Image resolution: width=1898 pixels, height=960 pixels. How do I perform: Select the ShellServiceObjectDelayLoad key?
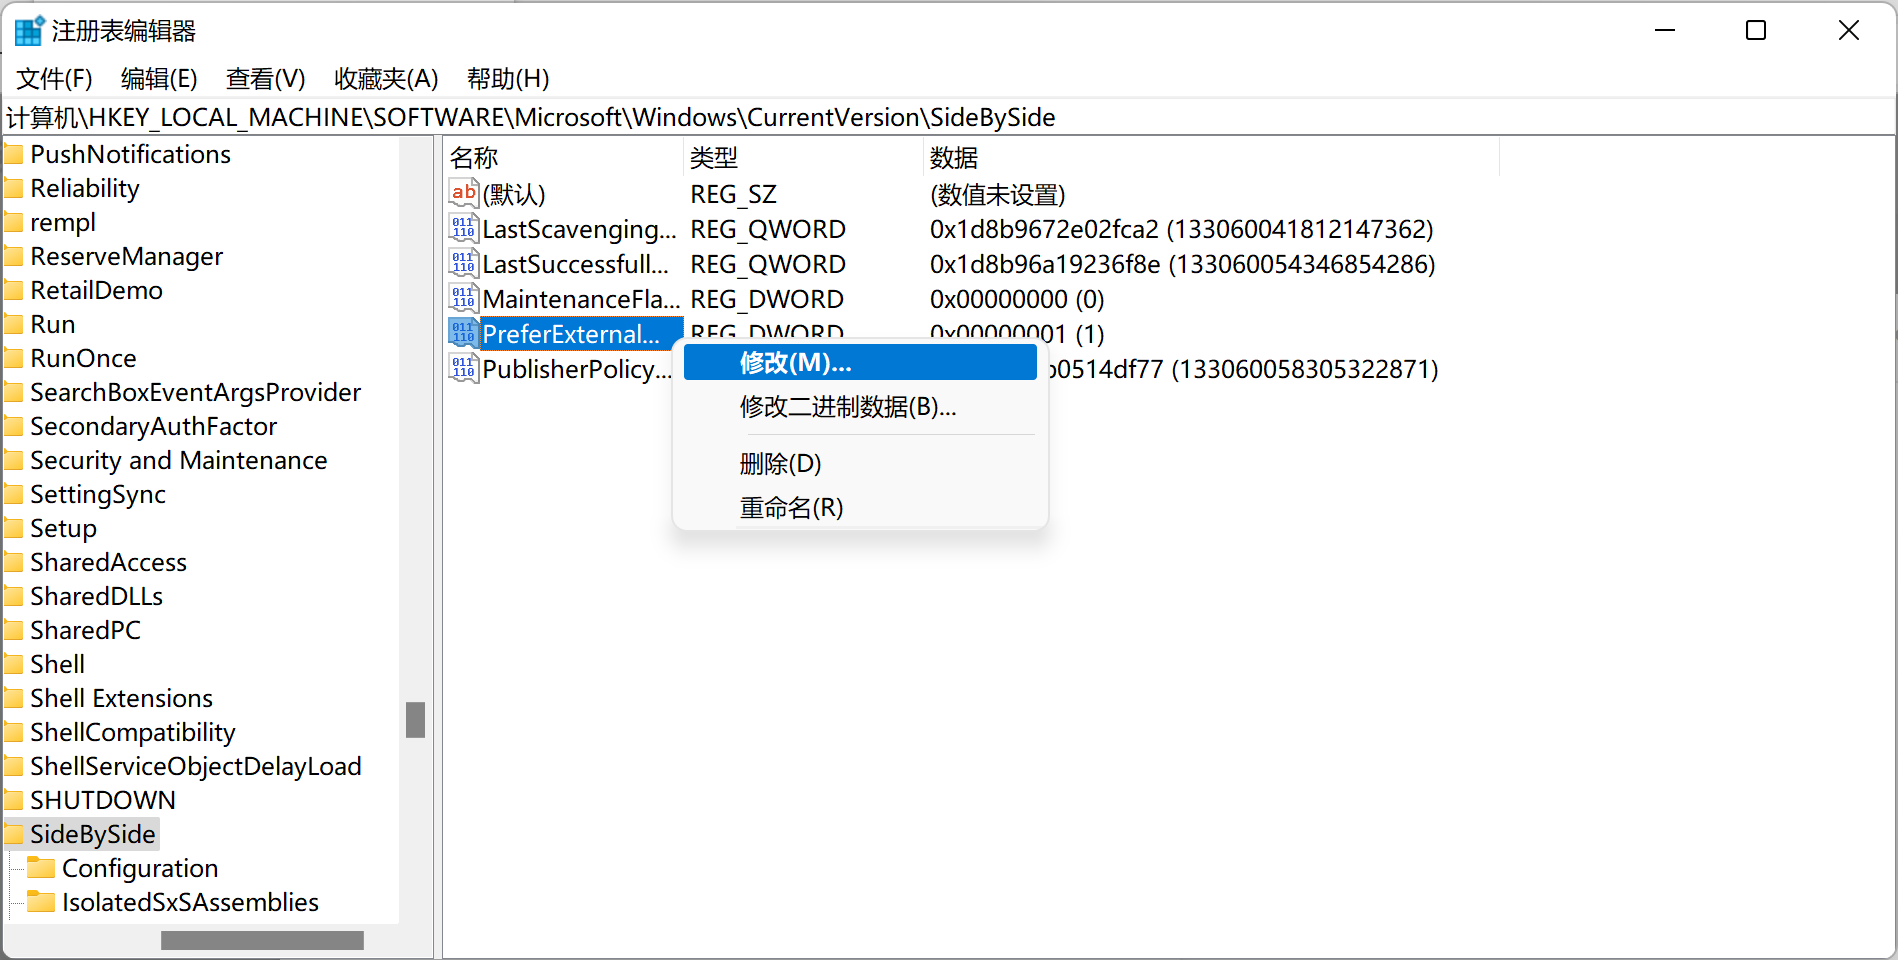pos(196,766)
